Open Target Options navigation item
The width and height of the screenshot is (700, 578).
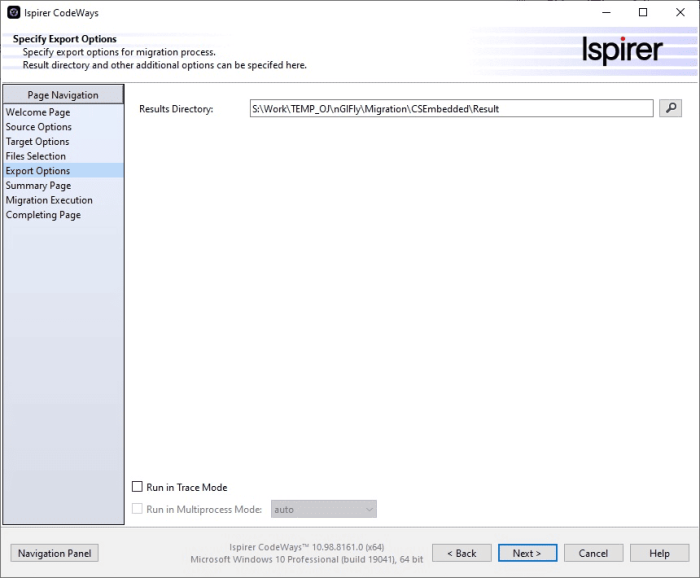pos(38,142)
